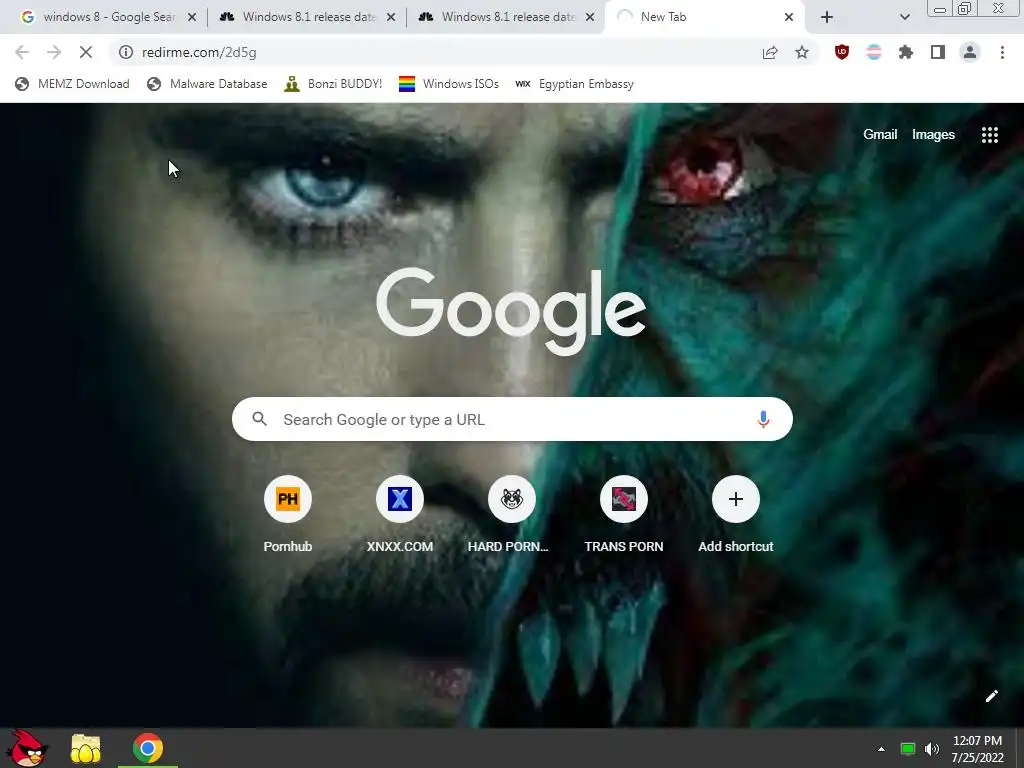Viewport: 1024px width, 768px height.
Task: Open the XNXX.COM shortcut tile
Action: coord(400,515)
